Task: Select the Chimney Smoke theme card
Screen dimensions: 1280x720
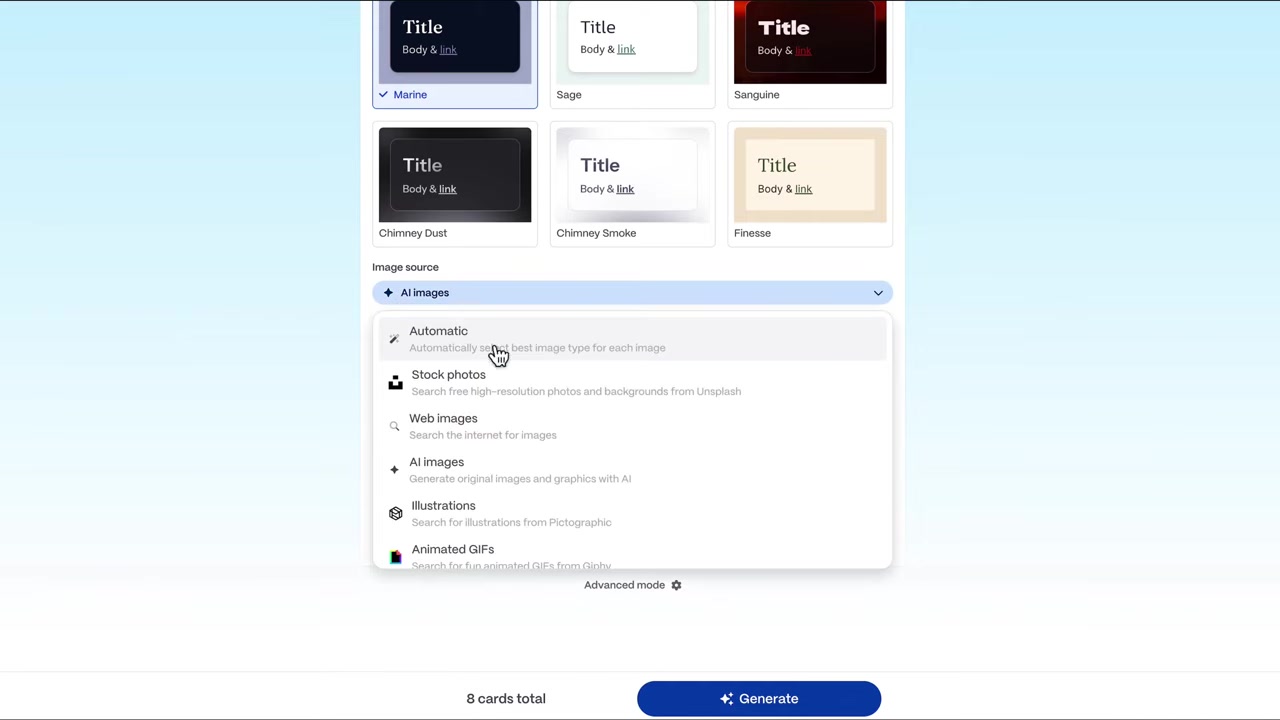Action: pyautogui.click(x=632, y=184)
